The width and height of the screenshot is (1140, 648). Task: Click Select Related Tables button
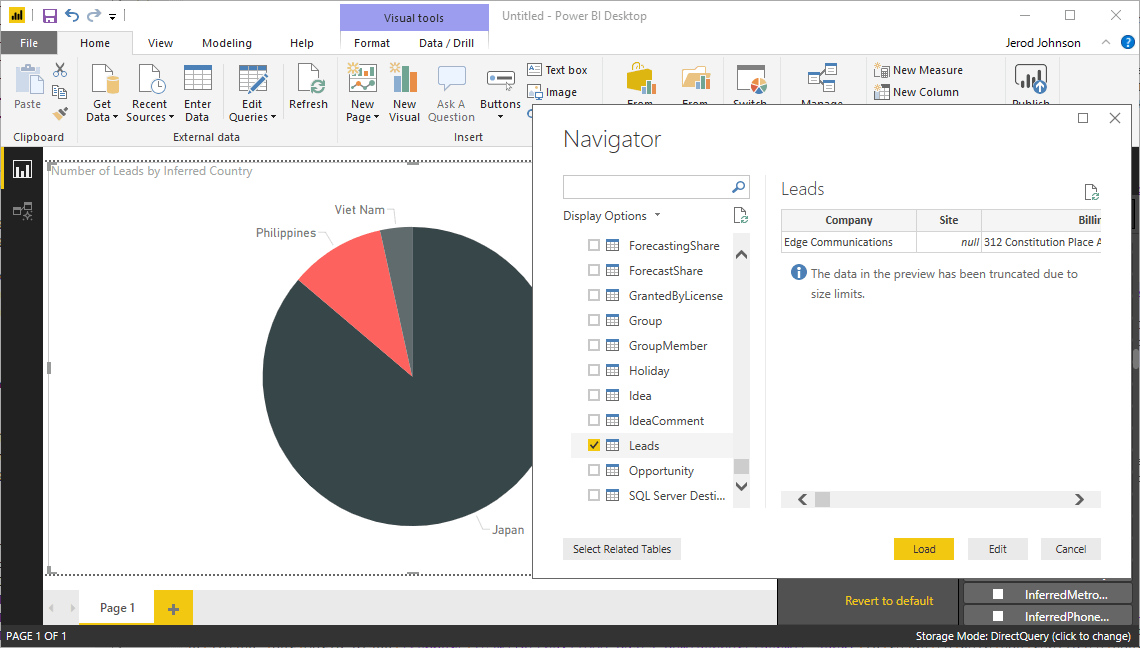(622, 549)
